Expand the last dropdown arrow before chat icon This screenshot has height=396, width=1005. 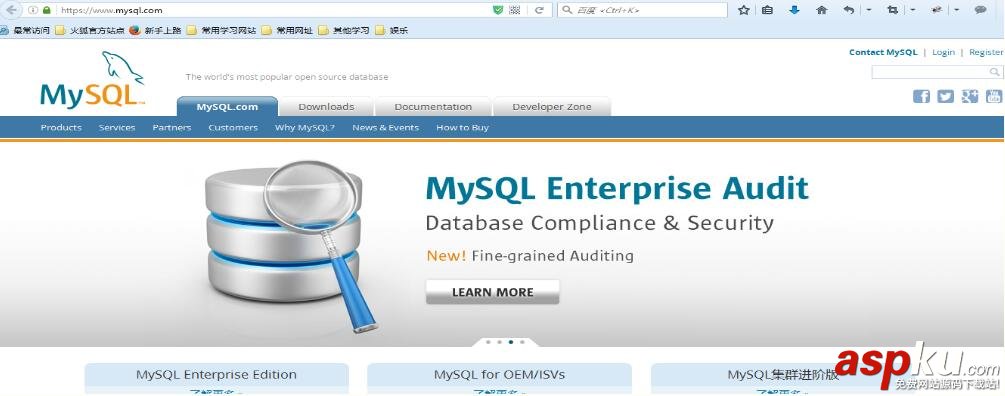[x=957, y=10]
